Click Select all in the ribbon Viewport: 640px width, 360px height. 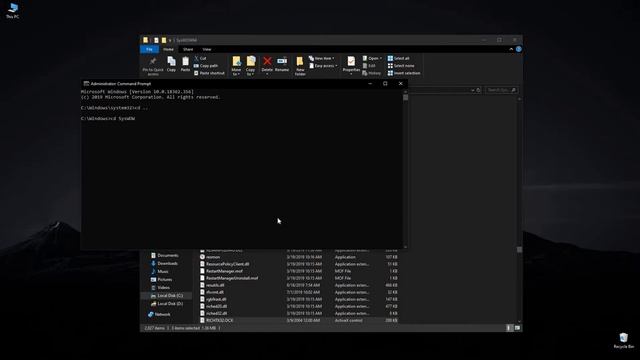tap(398, 58)
